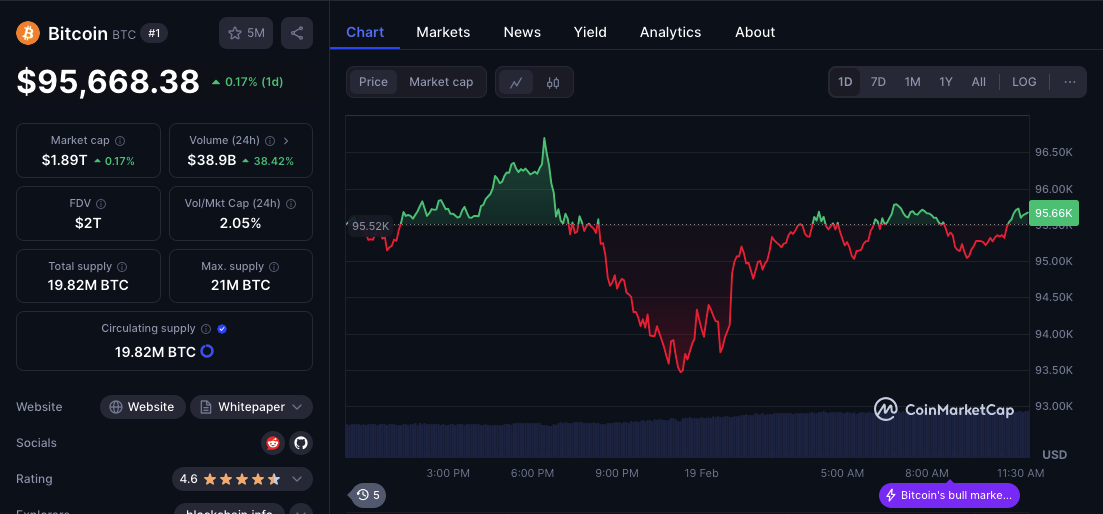This screenshot has width=1103, height=514.
Task: Set chart range to 1M
Action: 912,82
